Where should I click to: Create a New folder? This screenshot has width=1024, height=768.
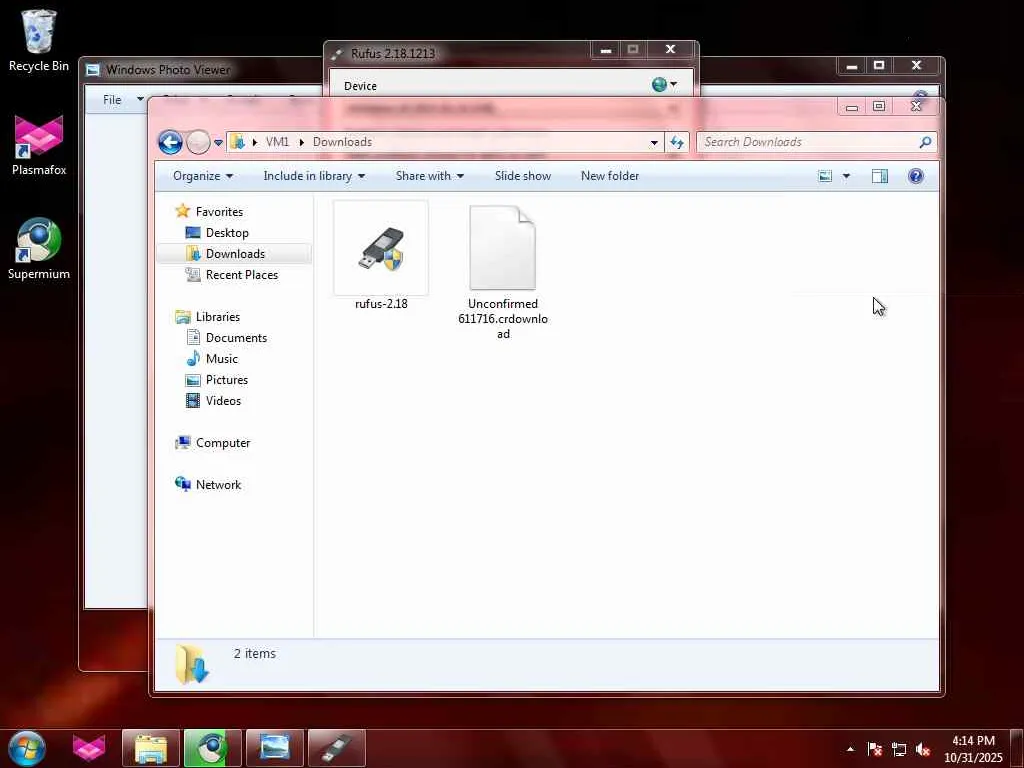tap(610, 176)
